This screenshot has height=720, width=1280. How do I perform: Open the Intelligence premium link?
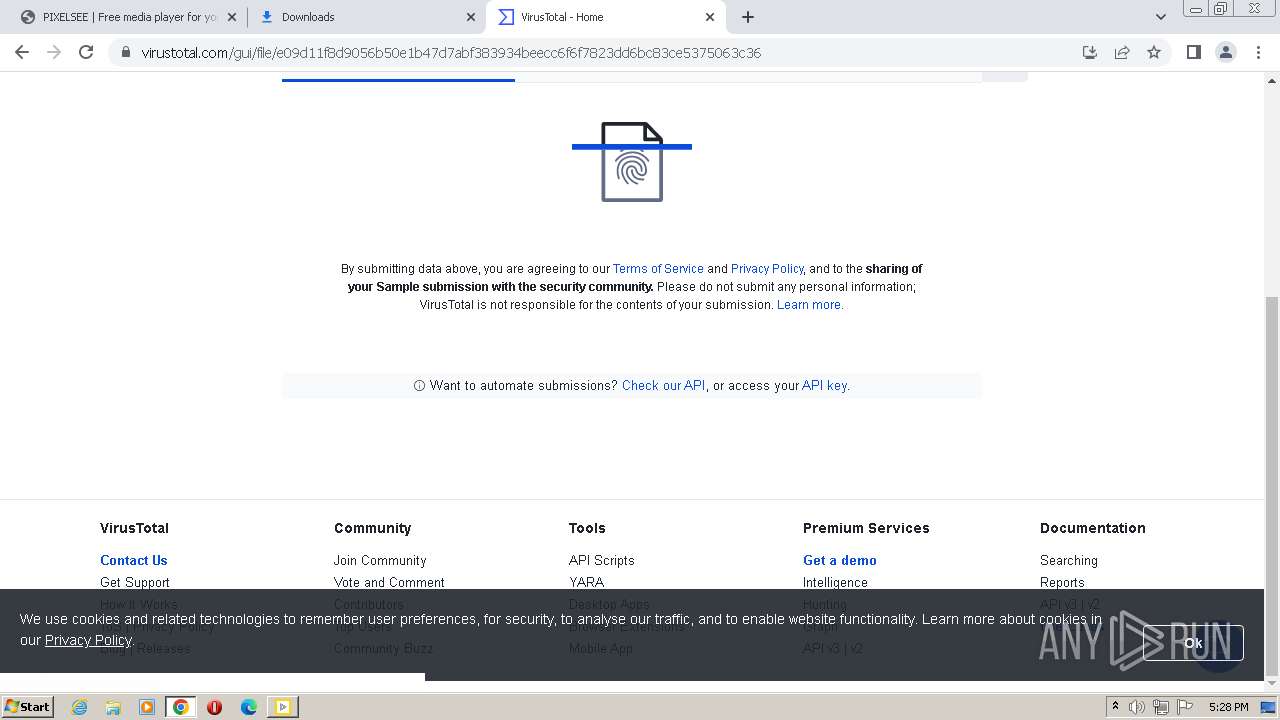[835, 582]
